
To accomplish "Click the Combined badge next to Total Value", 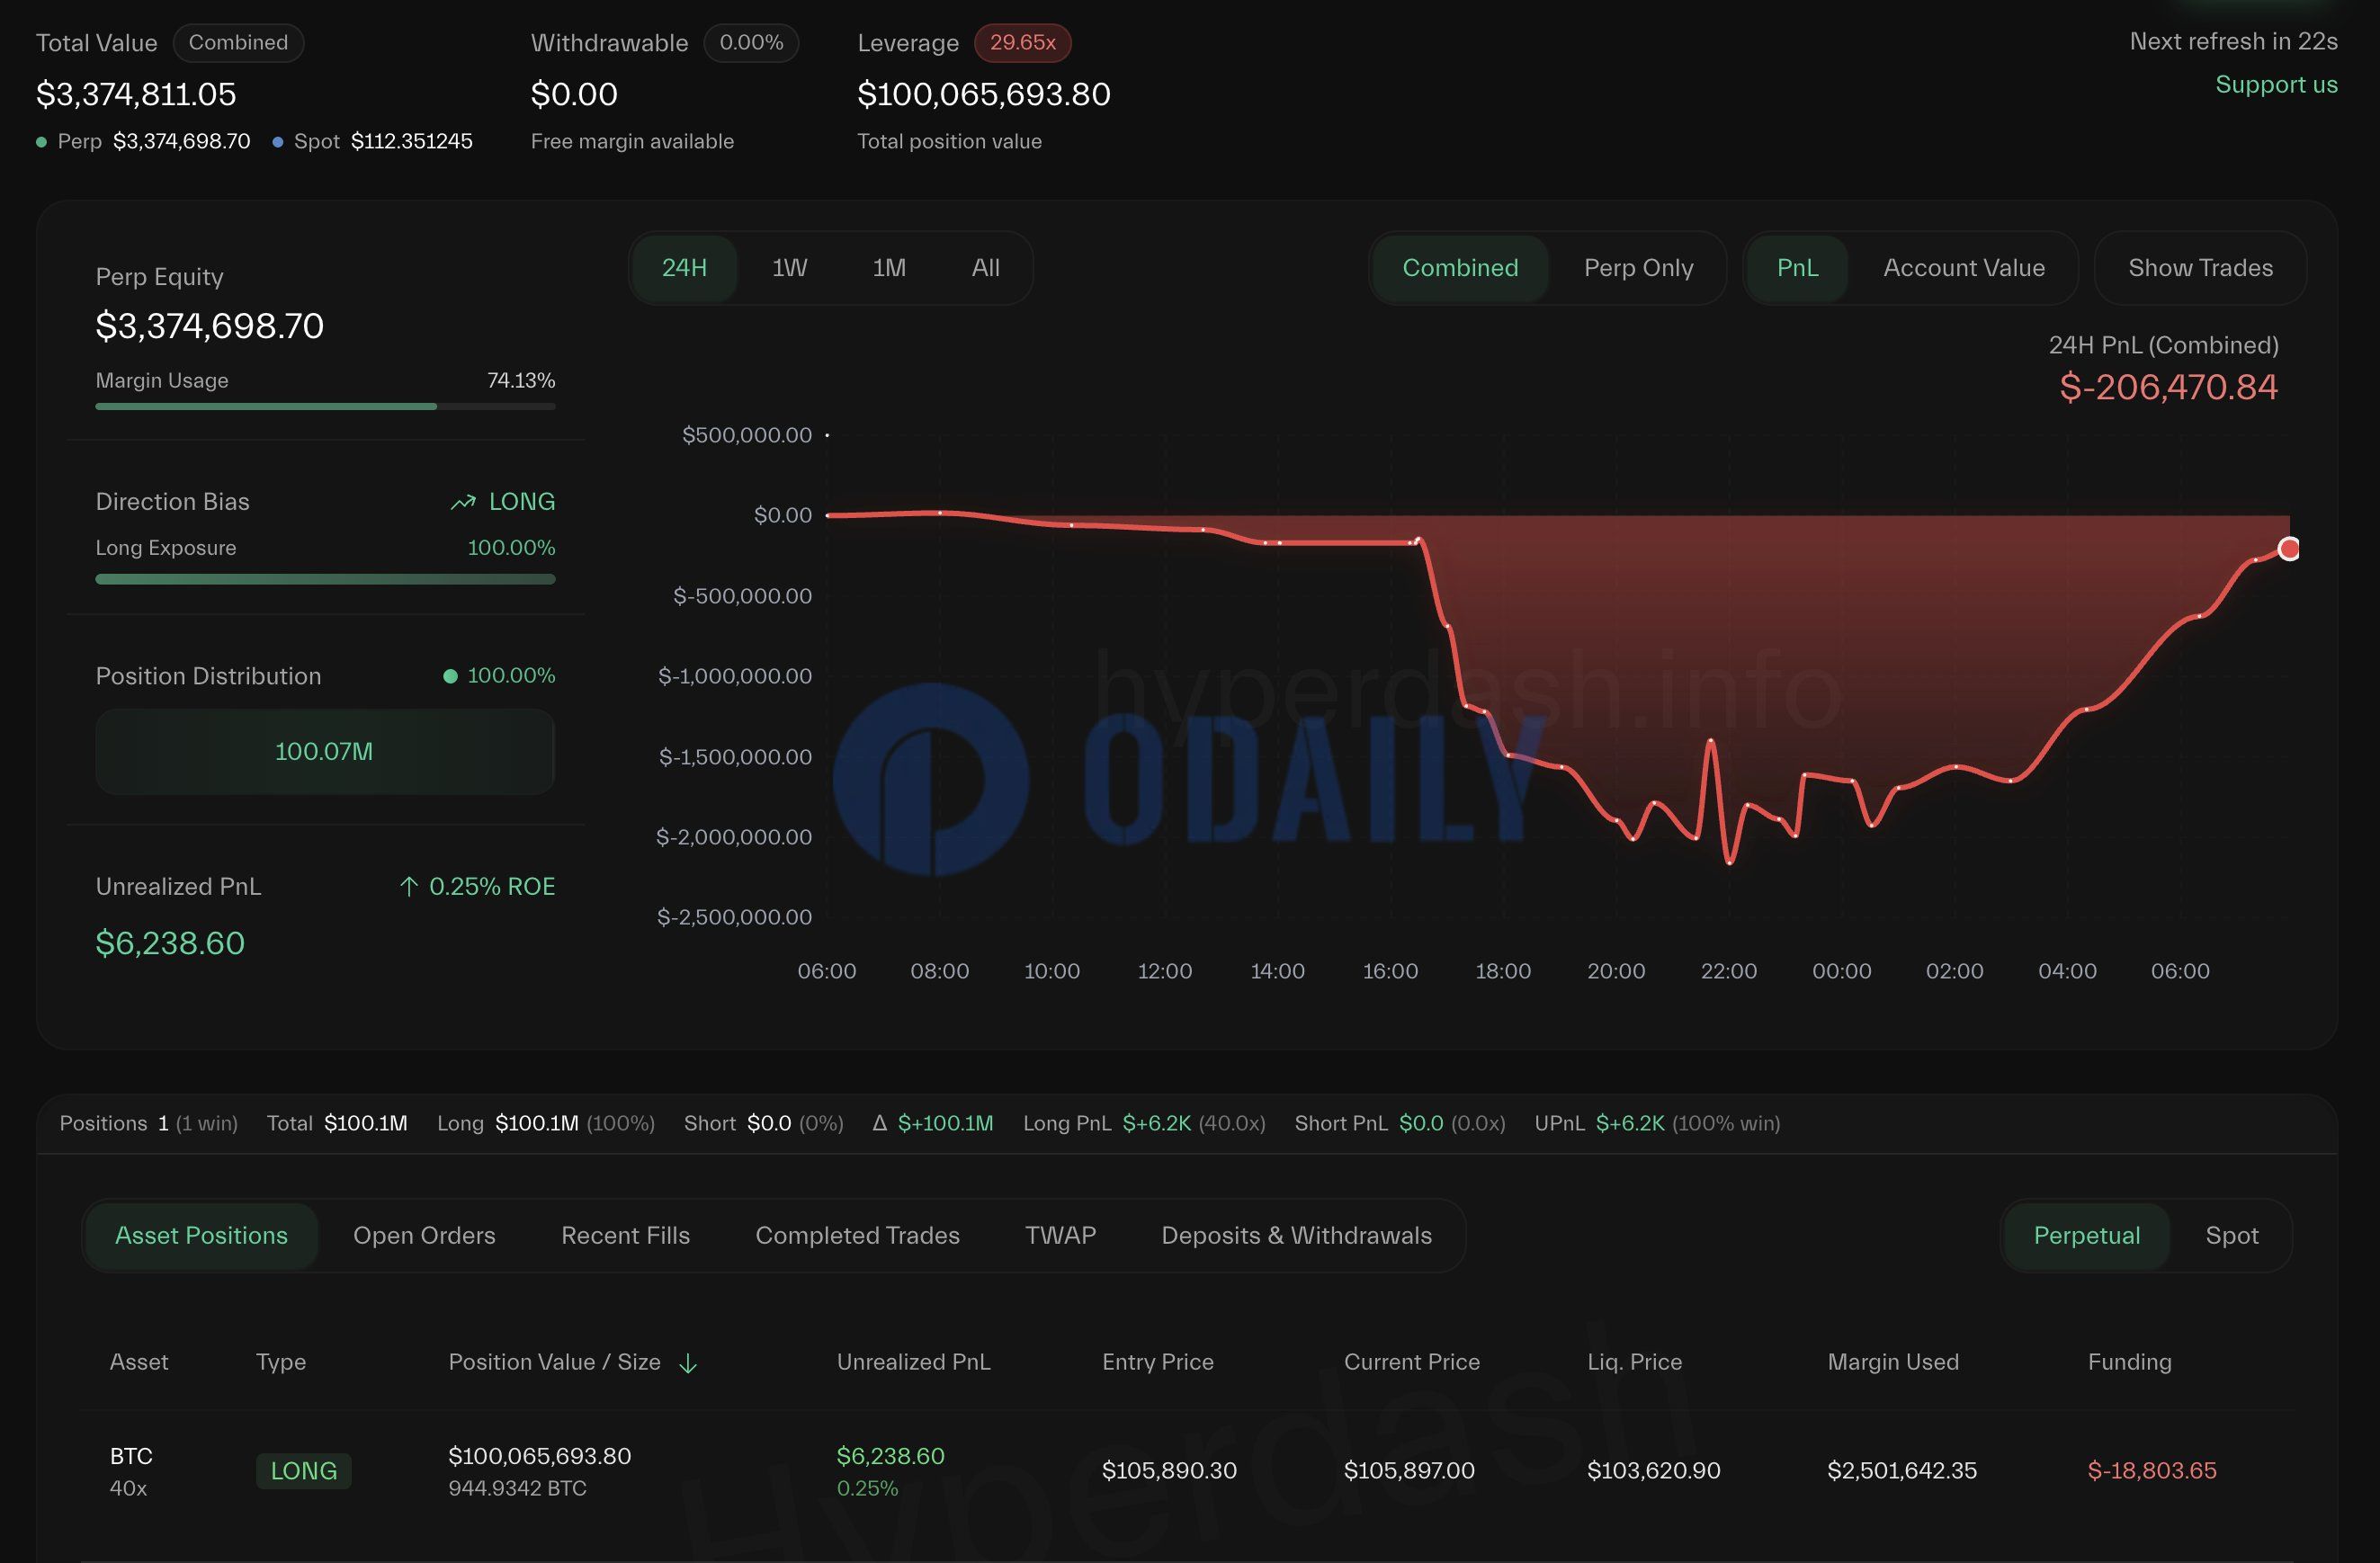I will pyautogui.click(x=238, y=43).
